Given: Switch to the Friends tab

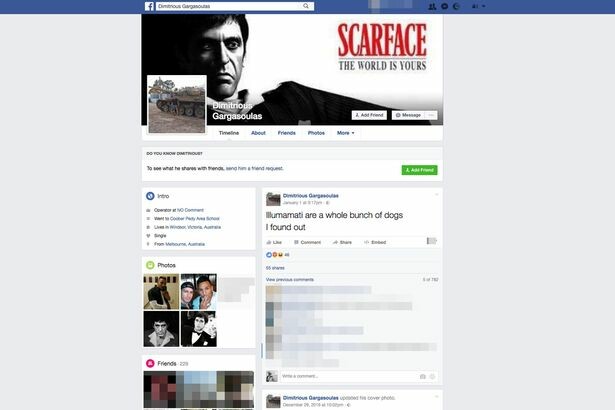Looking at the screenshot, I should (287, 133).
